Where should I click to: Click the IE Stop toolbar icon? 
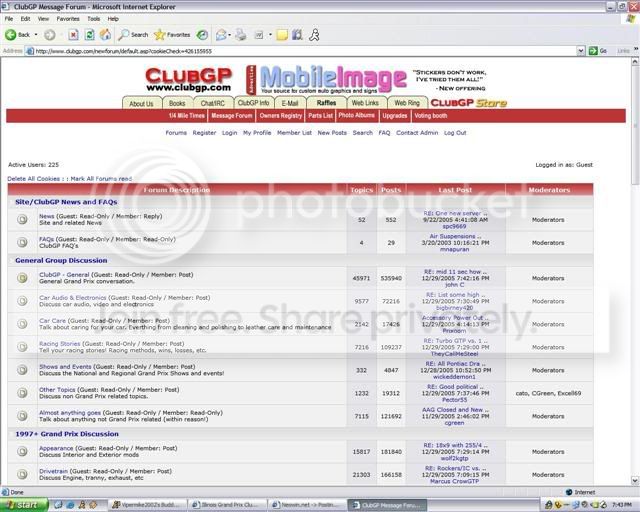coord(73,35)
